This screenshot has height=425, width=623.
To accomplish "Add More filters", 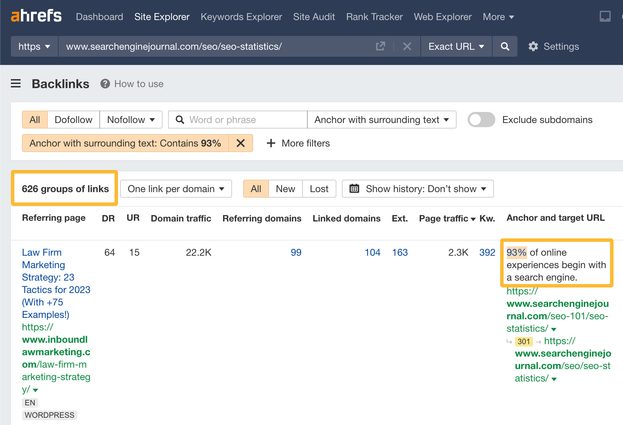I will (x=298, y=143).
